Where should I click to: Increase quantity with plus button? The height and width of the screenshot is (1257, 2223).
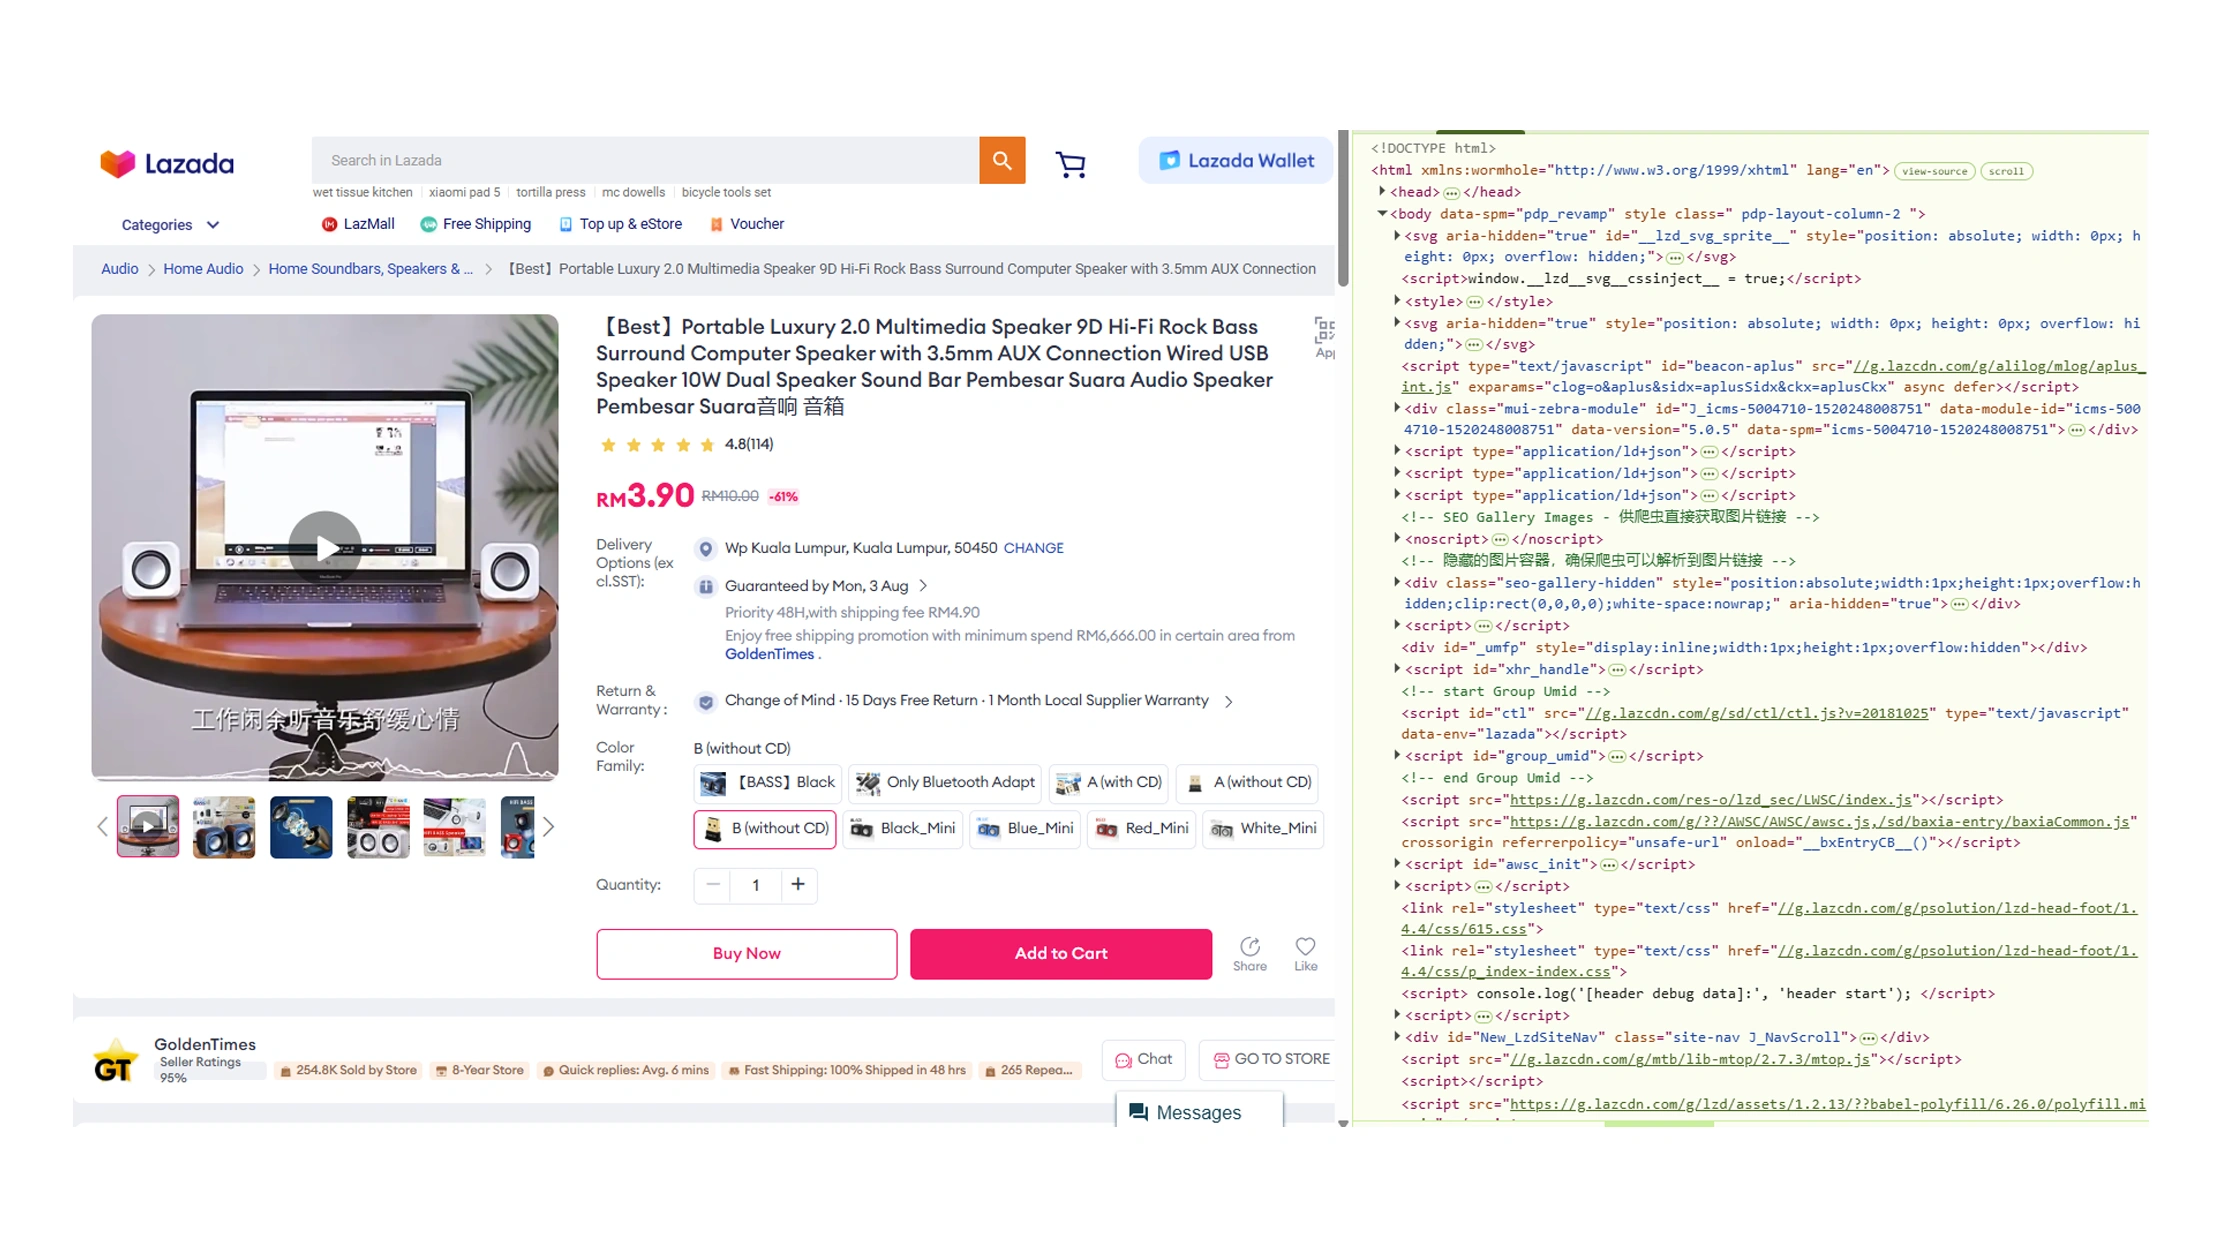[798, 884]
